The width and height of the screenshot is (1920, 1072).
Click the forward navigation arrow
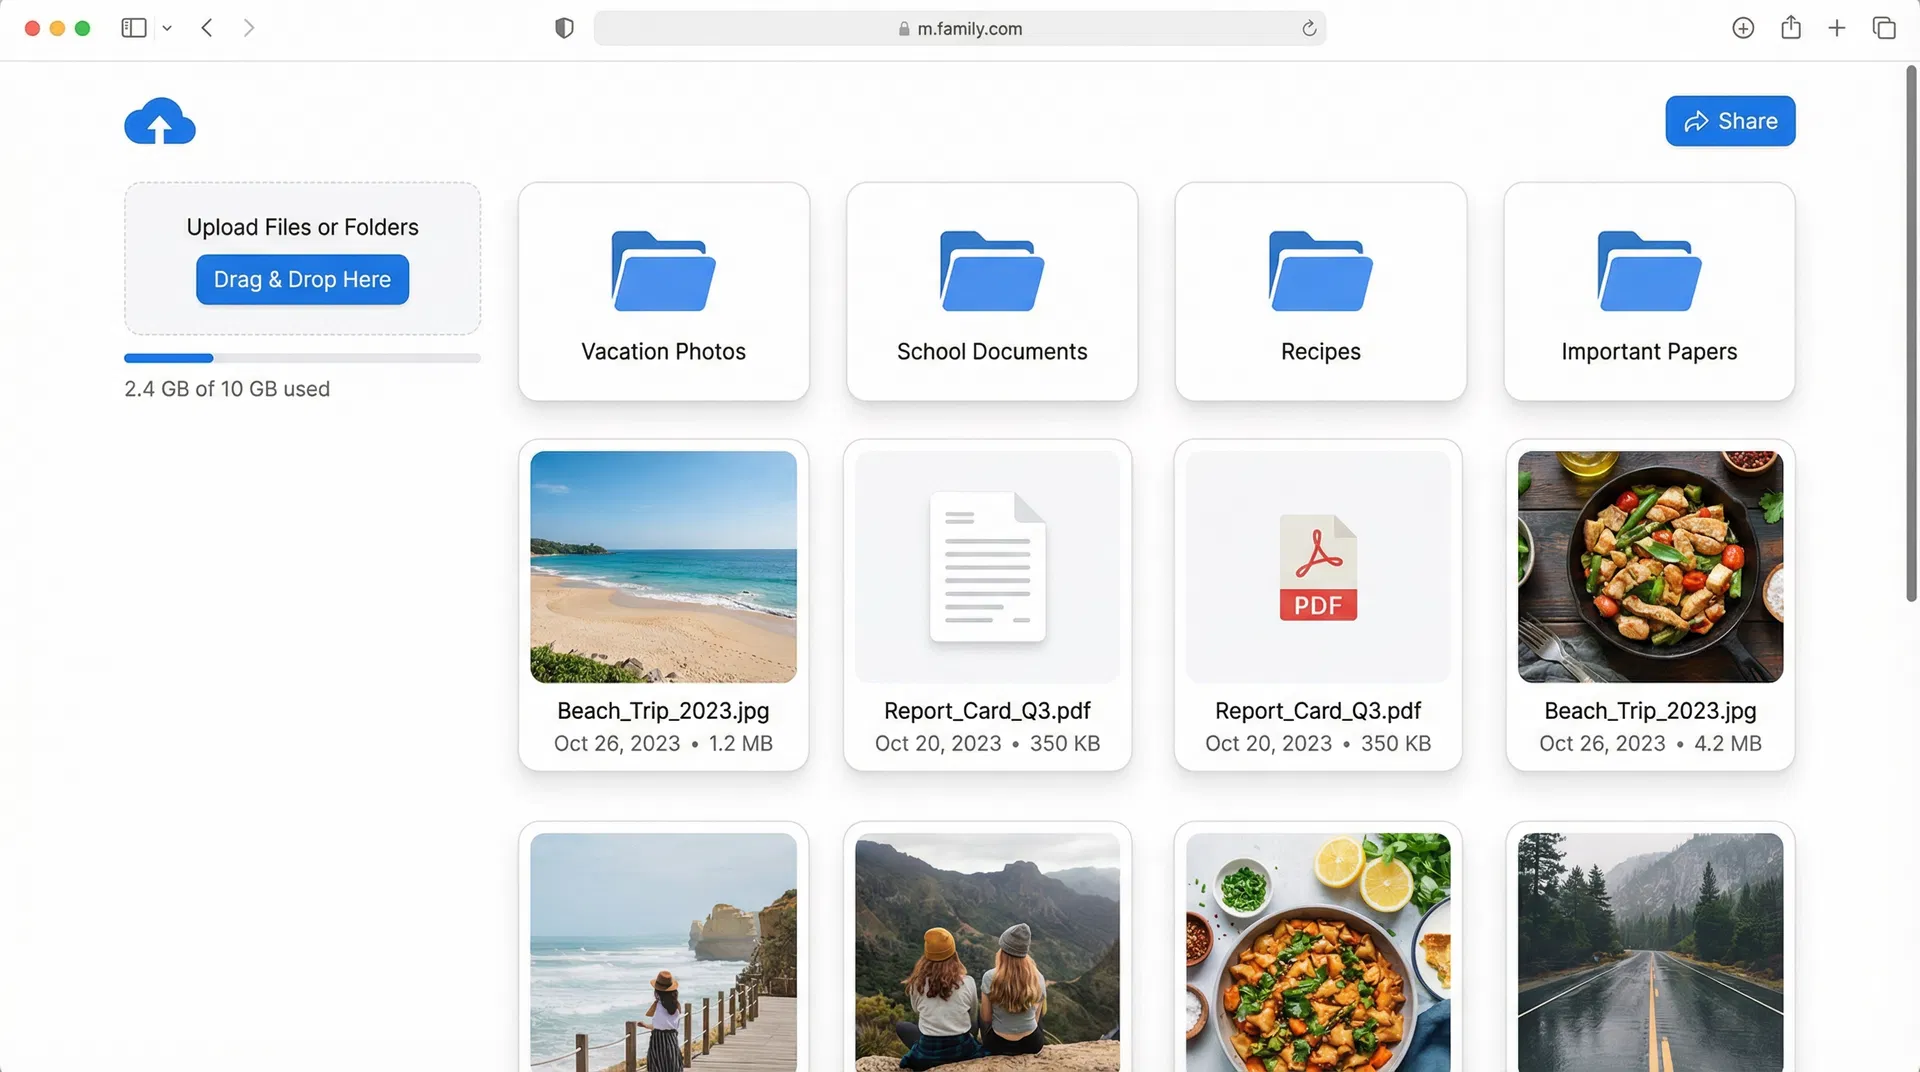(249, 28)
